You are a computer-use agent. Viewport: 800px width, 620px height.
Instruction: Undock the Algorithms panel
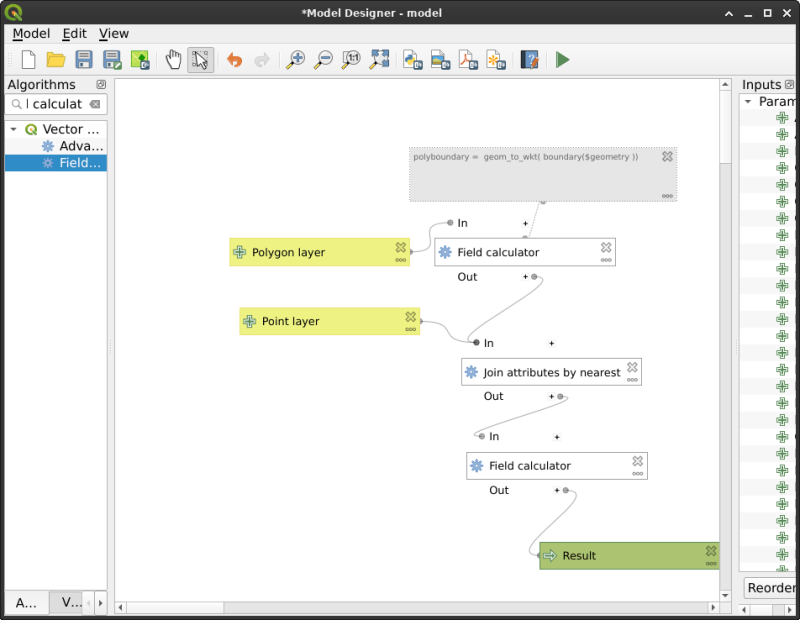pos(101,84)
